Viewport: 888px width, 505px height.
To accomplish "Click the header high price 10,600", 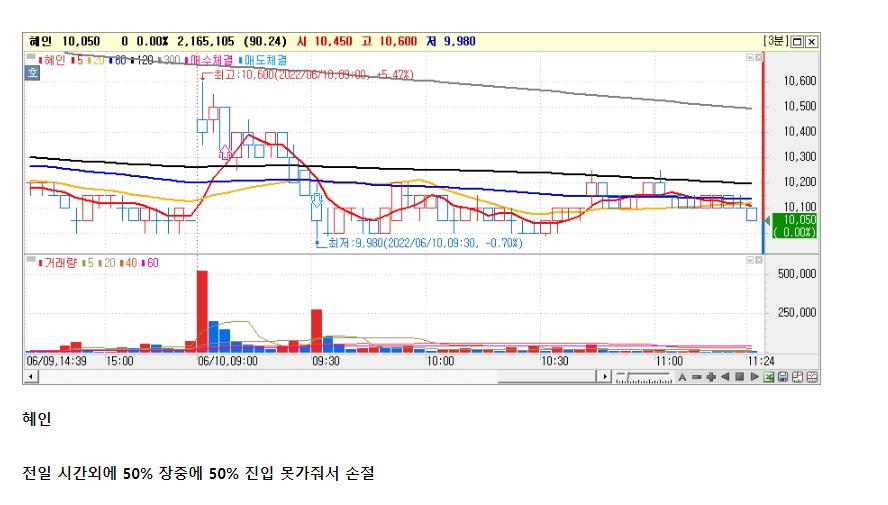I will click(x=398, y=41).
